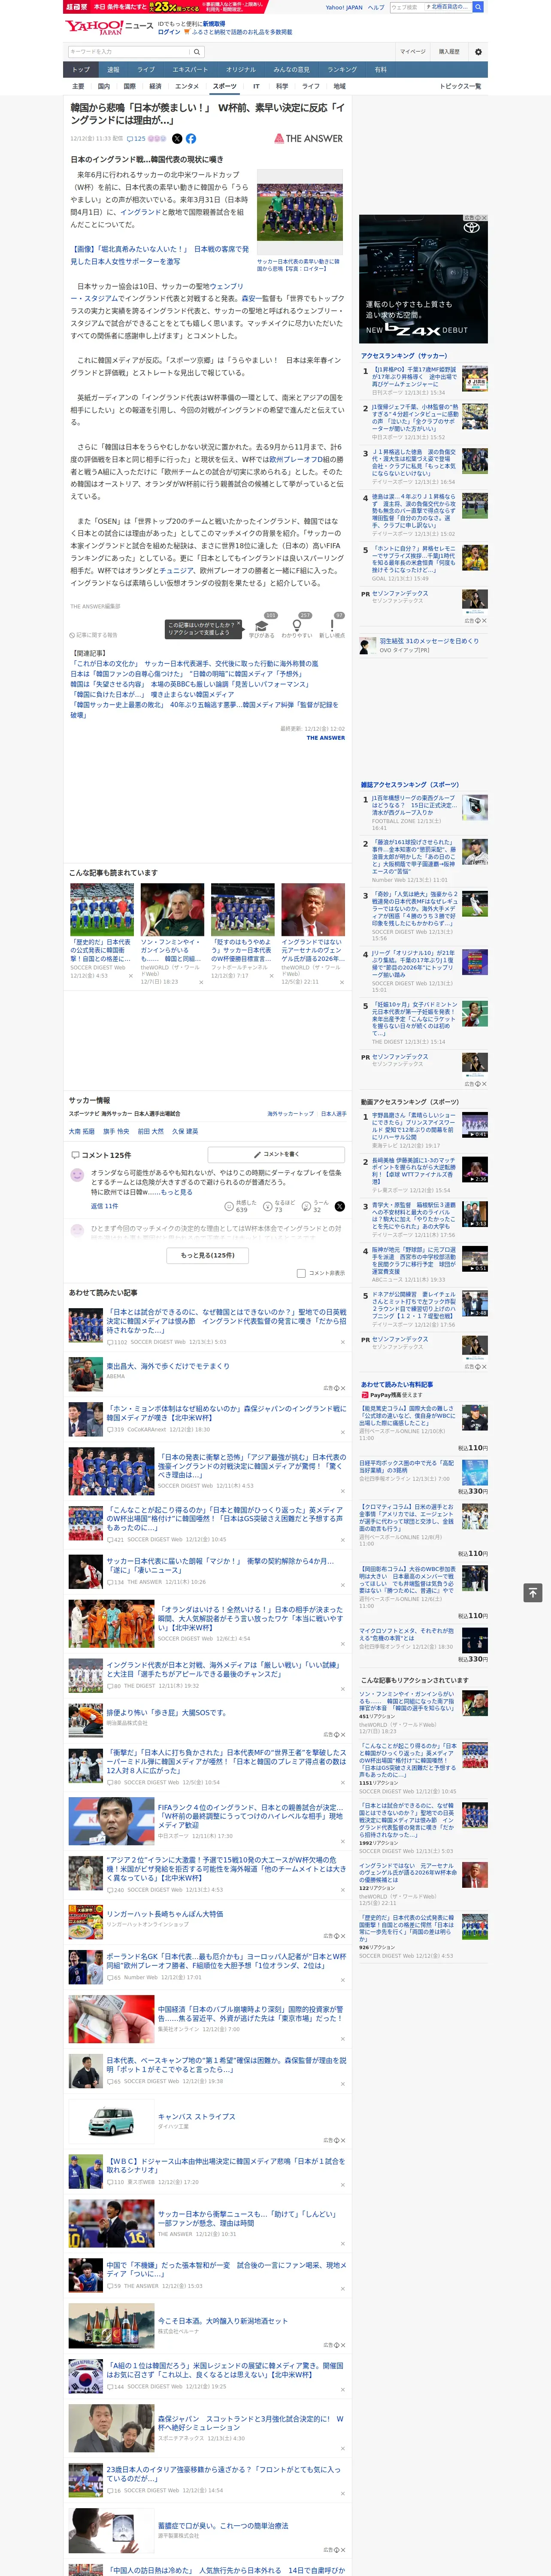Open the Yahoo! JAPAN link in the top bar
The image size is (551, 2576).
344,7
